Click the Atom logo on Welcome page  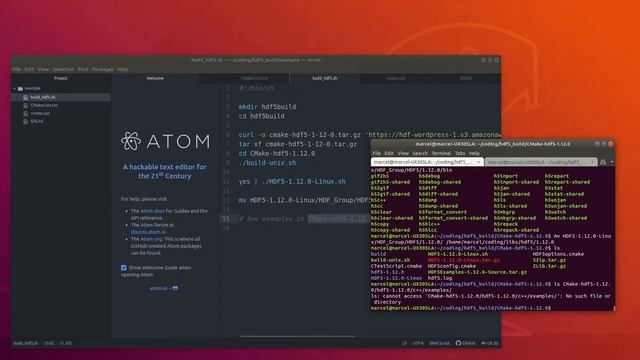coord(165,141)
